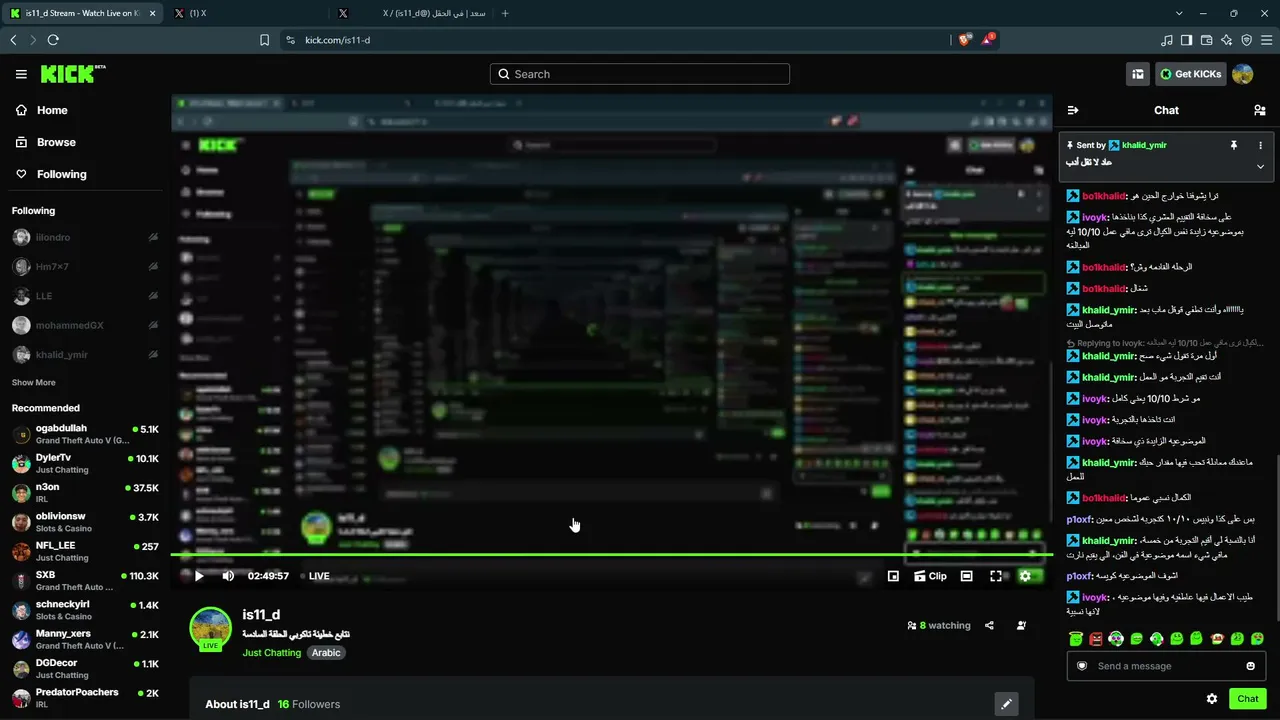
Task: Open pinned message three-dot options
Action: [1260, 145]
